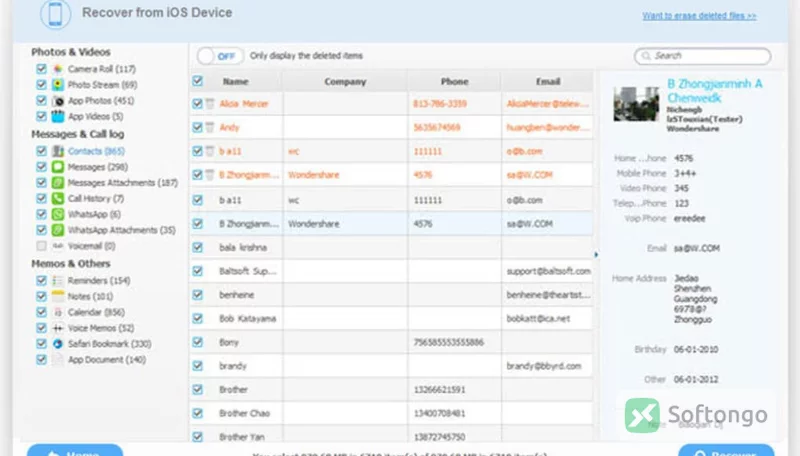This screenshot has height=456, width=800.
Task: Sort by the Email column header
Action: (548, 82)
